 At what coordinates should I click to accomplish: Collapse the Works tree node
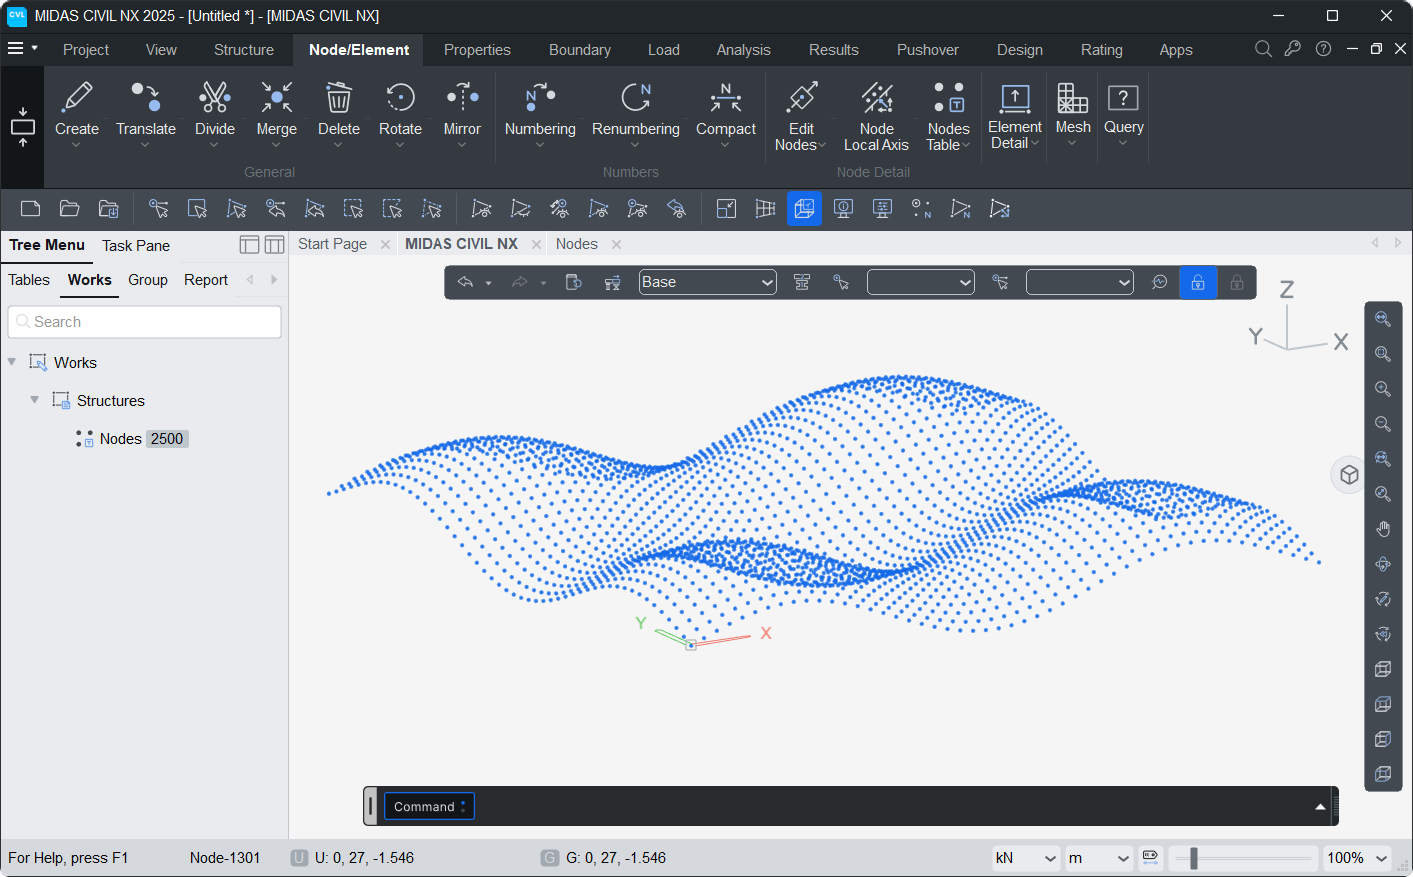point(12,362)
